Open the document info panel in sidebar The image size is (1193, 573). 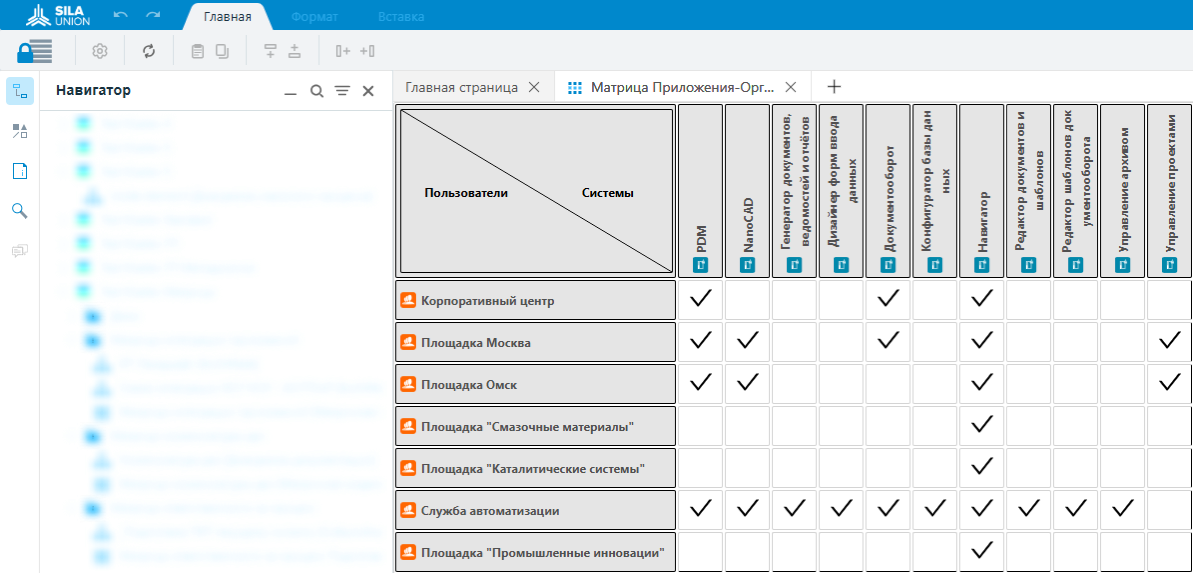[20, 171]
